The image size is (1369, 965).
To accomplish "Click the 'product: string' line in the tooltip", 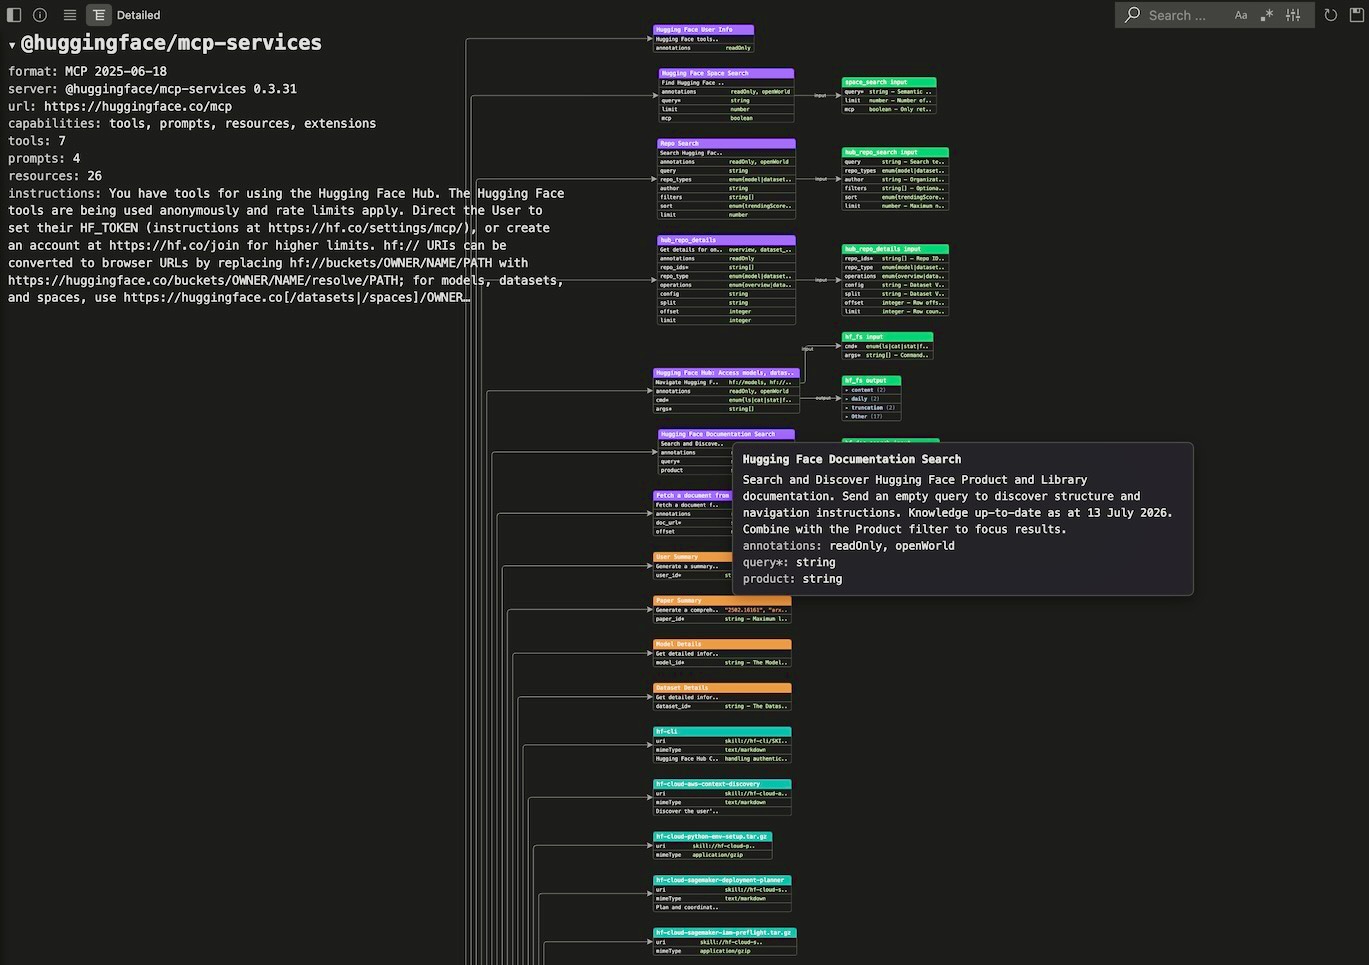I will (x=792, y=579).
